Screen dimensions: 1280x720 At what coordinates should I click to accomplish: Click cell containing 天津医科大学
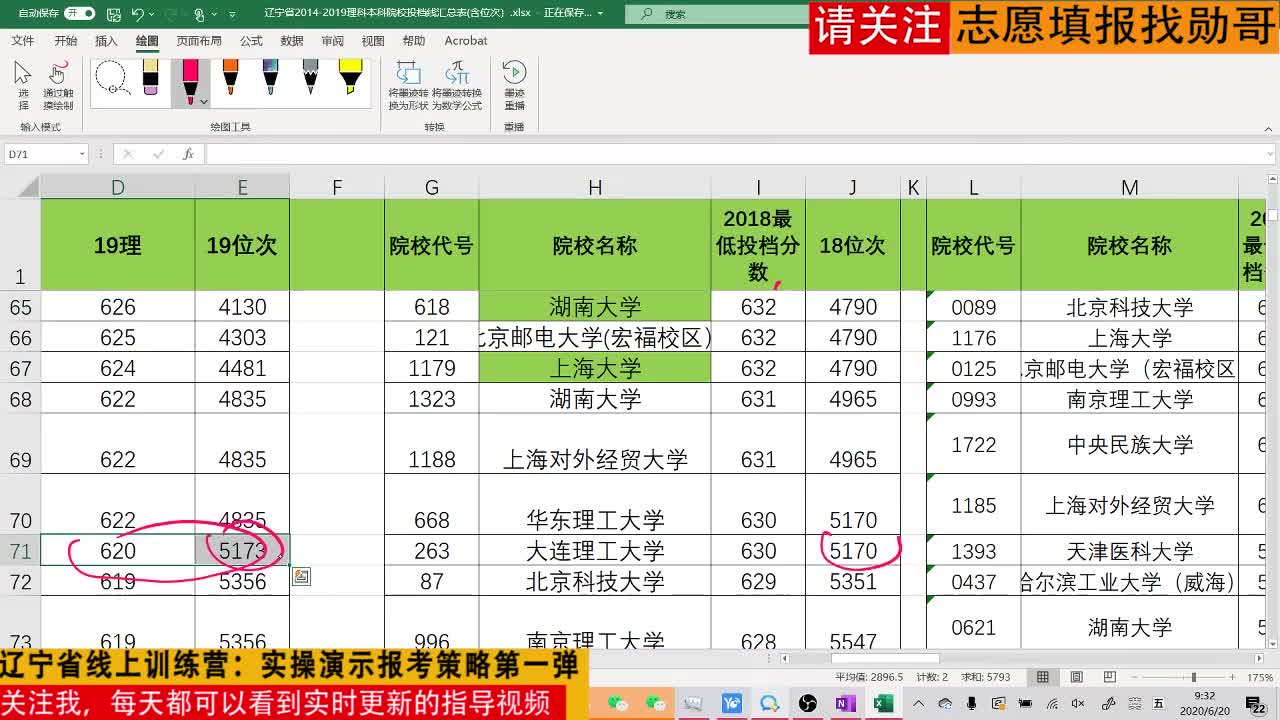pos(1129,551)
